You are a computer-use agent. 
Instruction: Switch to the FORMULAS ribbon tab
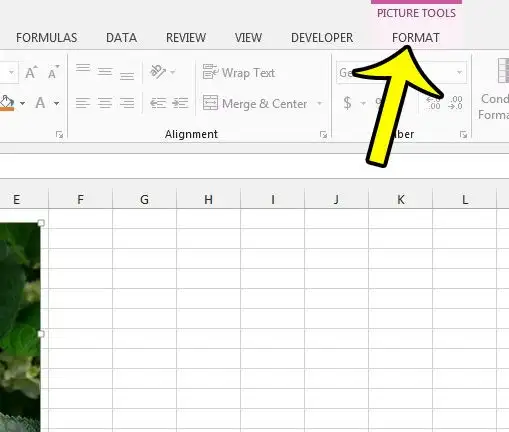(x=47, y=38)
